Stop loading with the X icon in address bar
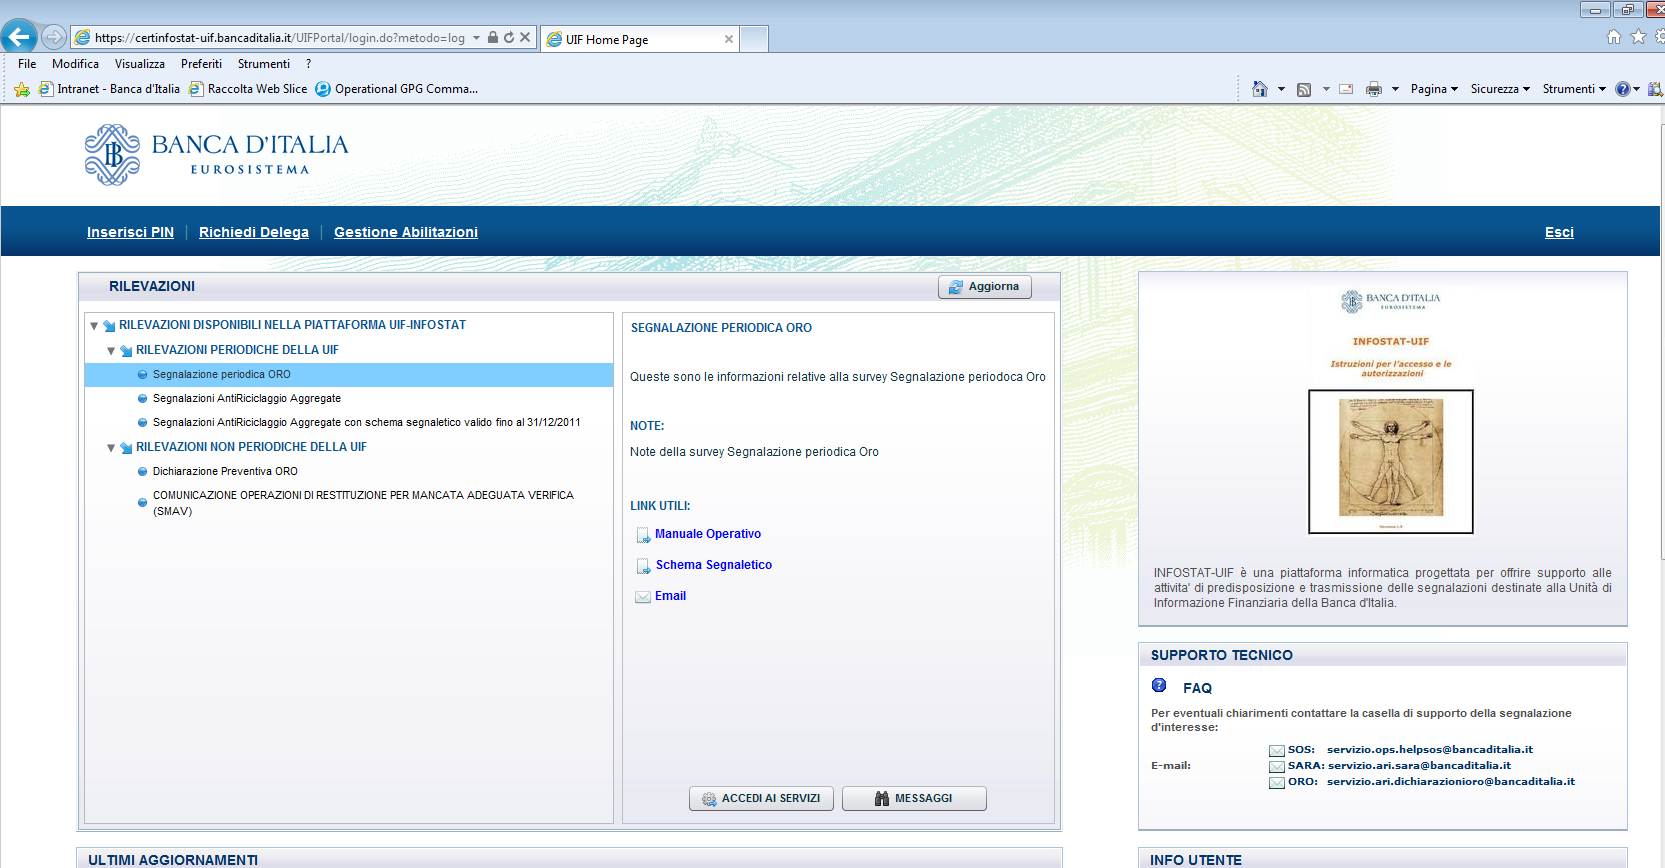This screenshot has width=1665, height=868. (x=525, y=37)
